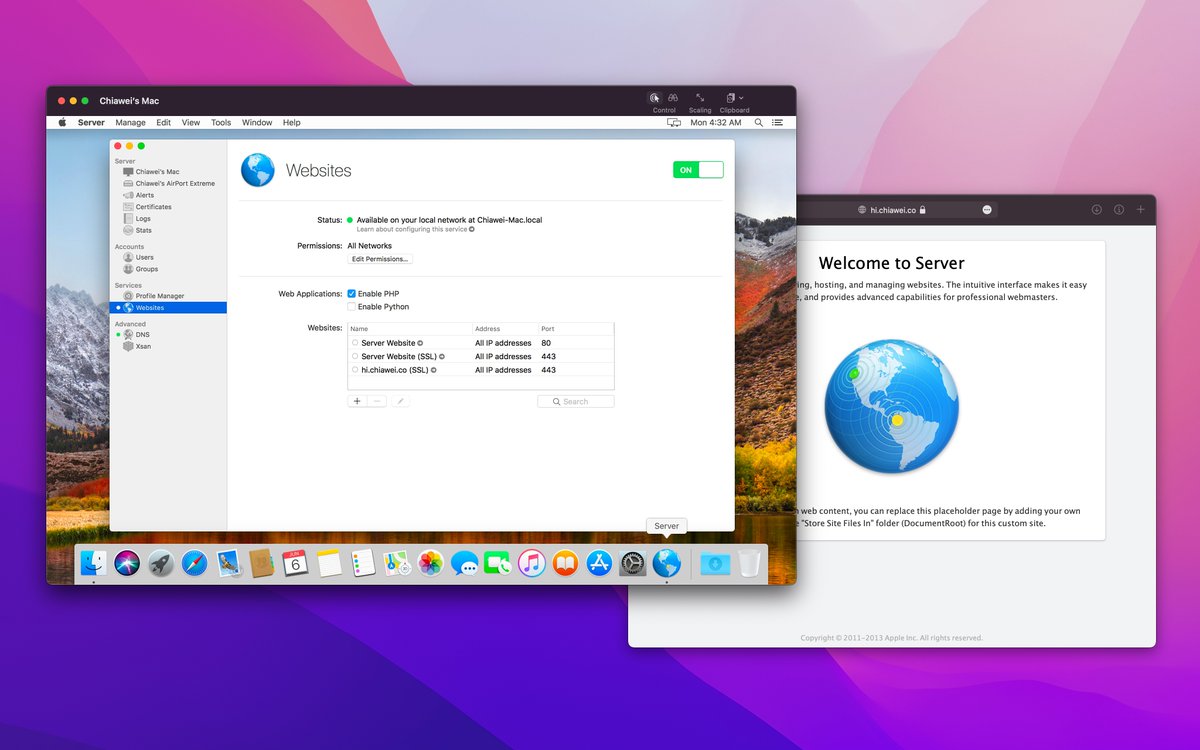Open the Window menu

point(257,122)
